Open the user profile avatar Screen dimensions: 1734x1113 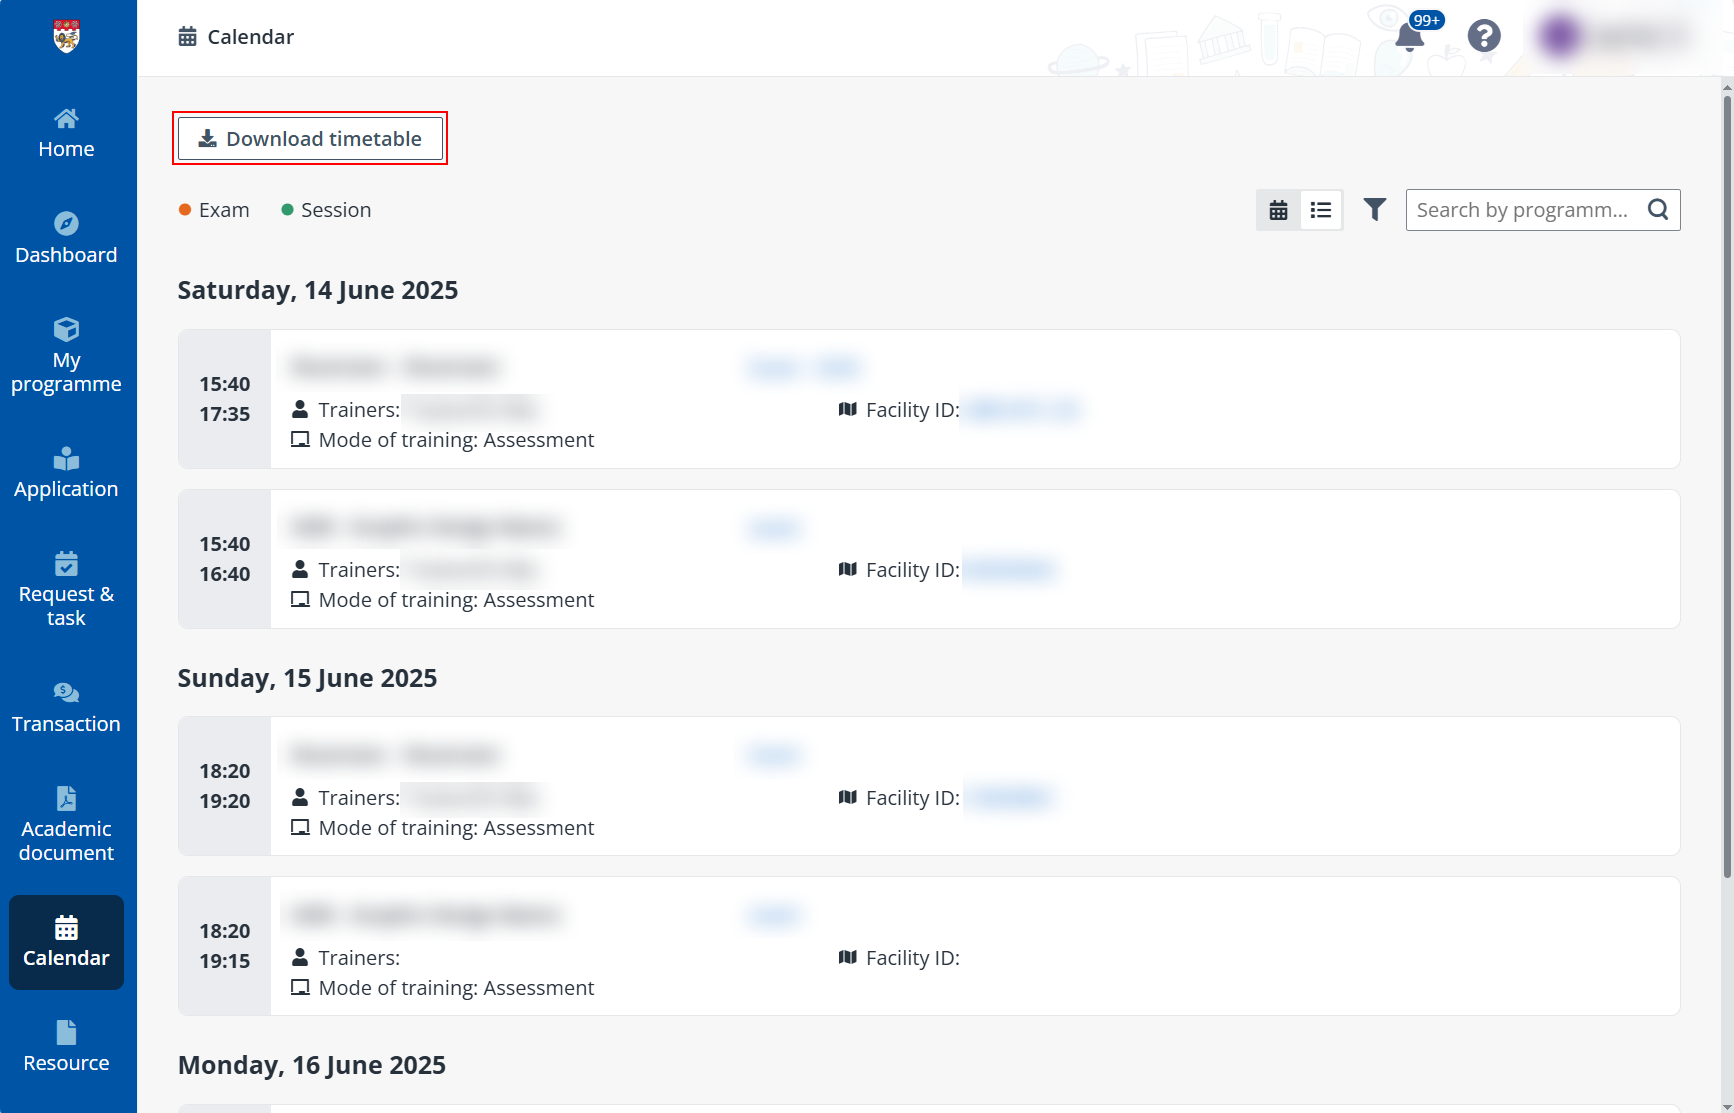tap(1560, 36)
